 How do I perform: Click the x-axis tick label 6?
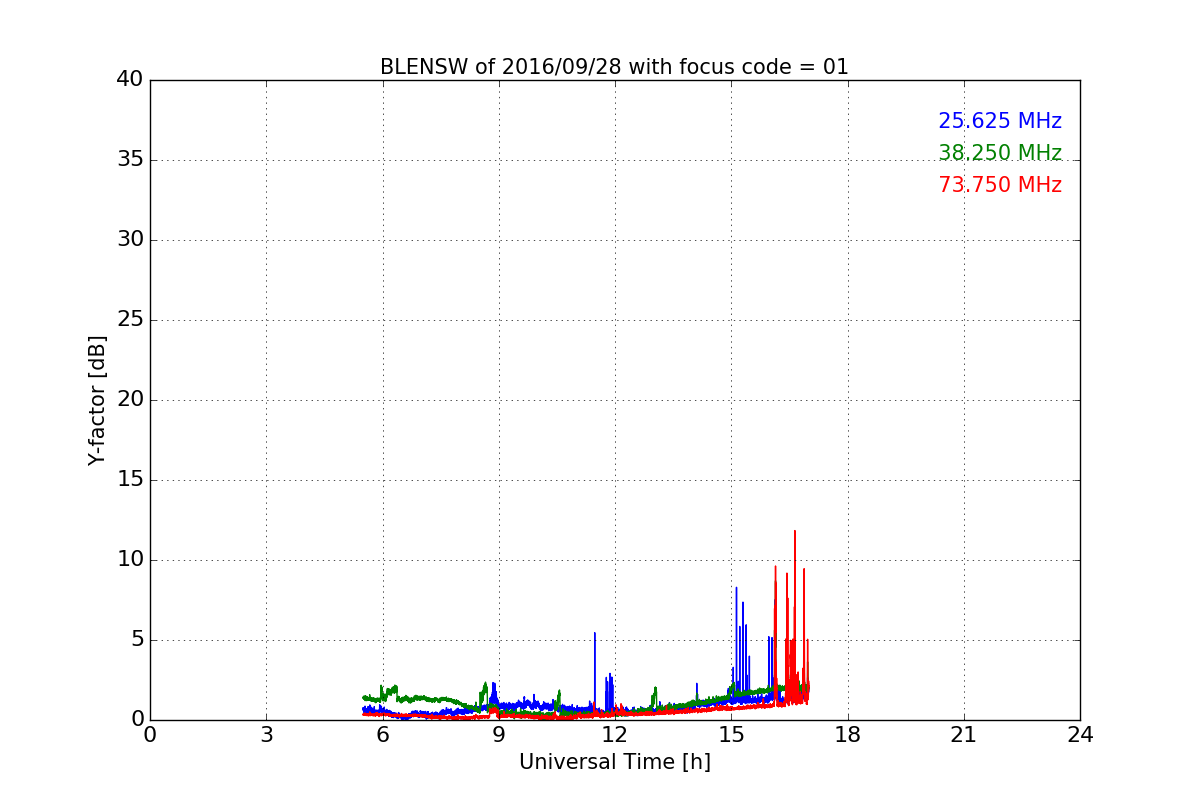(x=383, y=735)
